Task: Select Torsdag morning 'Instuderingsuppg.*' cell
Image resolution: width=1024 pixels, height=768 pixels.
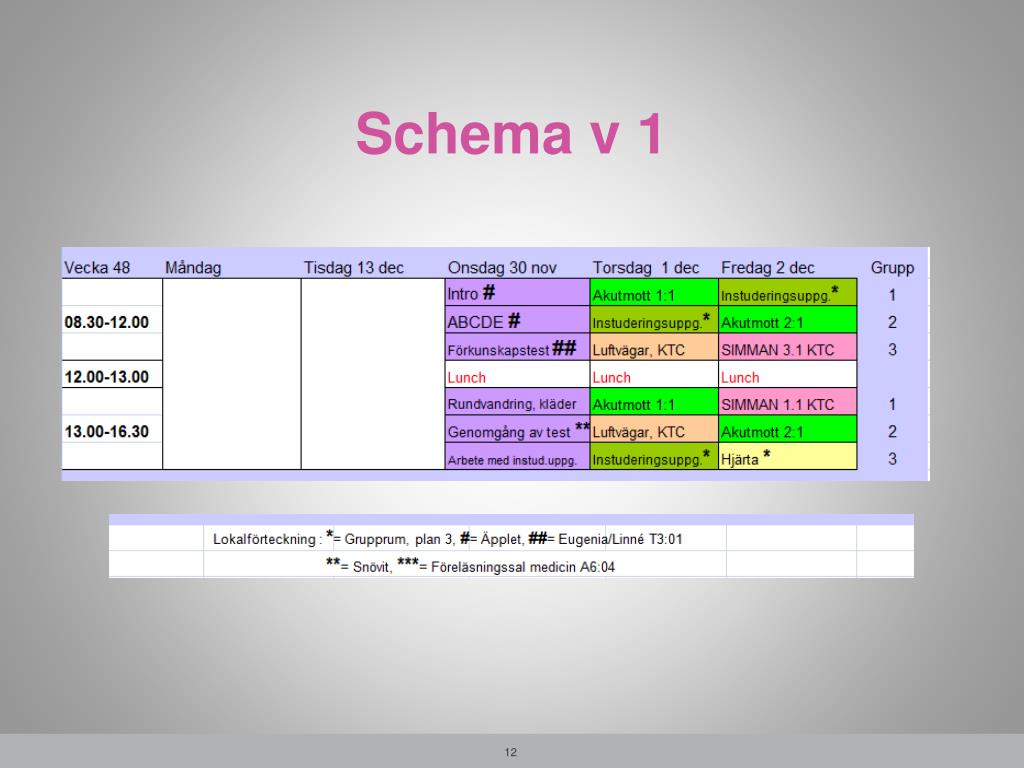Action: coord(654,321)
